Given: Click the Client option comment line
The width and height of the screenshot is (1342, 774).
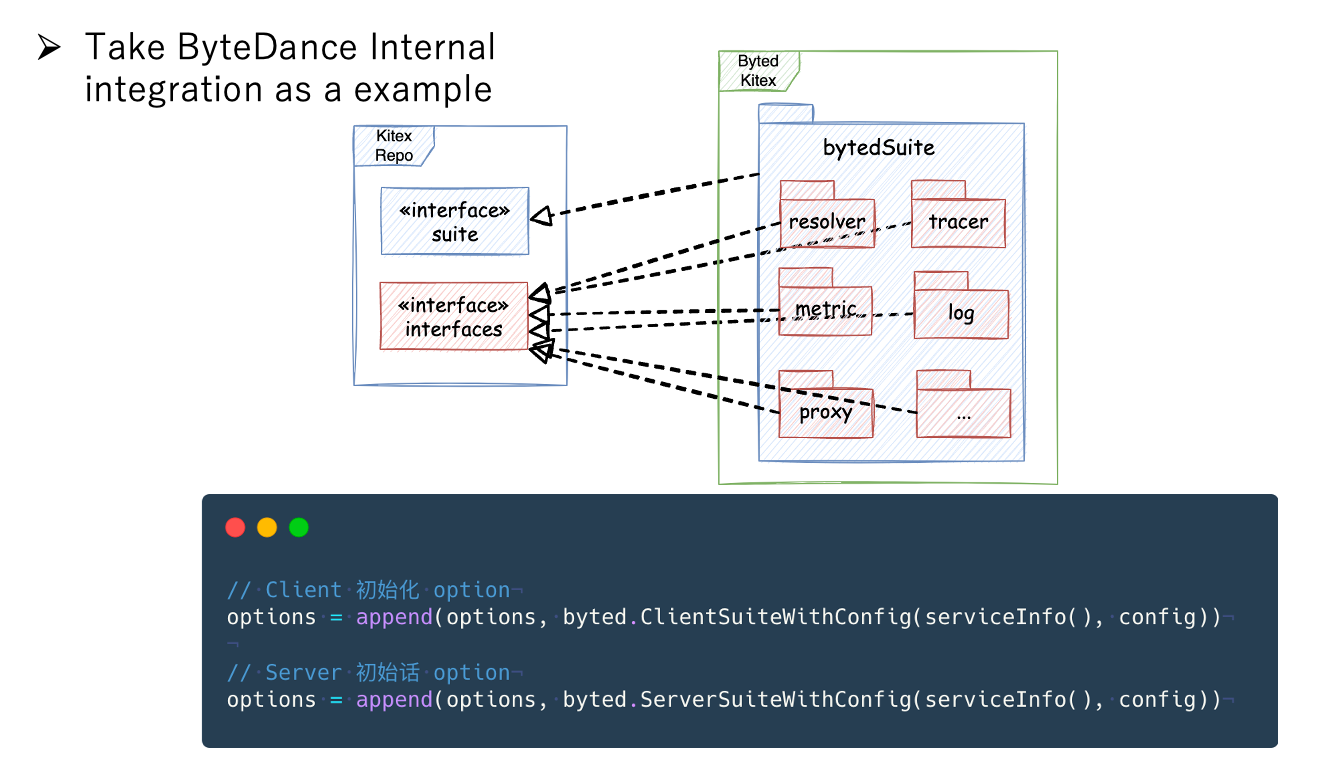Looking at the screenshot, I should click(368, 590).
